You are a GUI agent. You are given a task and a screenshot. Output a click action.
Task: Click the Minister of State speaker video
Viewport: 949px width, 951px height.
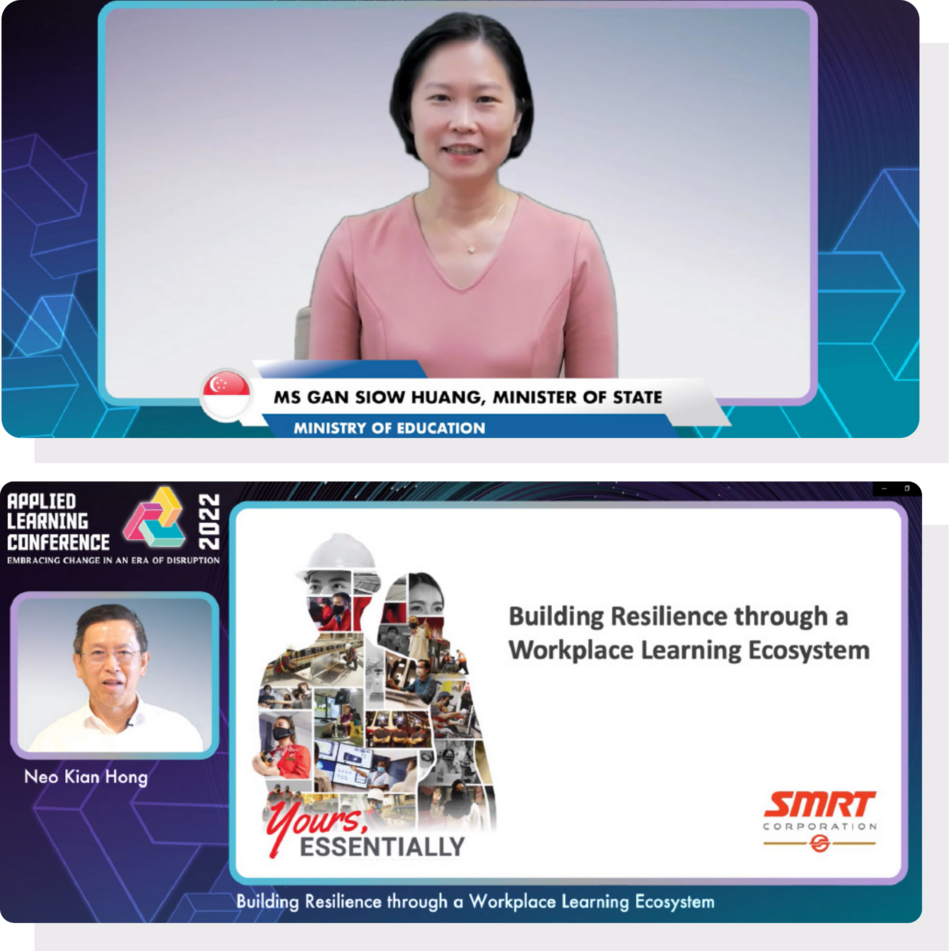coord(458,200)
